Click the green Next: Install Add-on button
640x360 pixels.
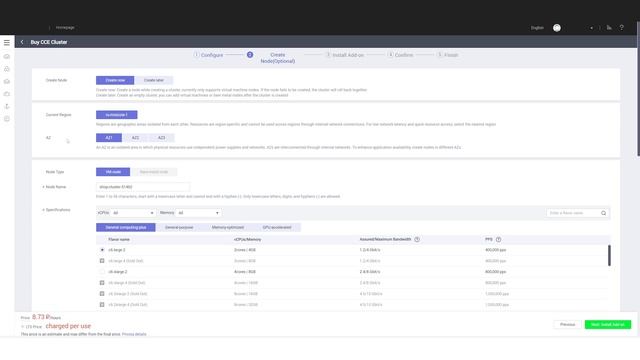pyautogui.click(x=608, y=324)
